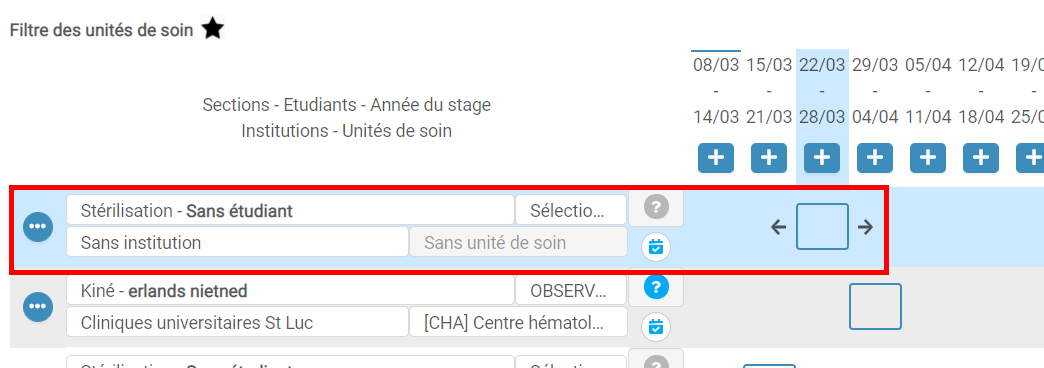Image resolution: width=1044 pixels, height=368 pixels.
Task: Click plus button under 05/04 week column
Action: click(x=928, y=158)
